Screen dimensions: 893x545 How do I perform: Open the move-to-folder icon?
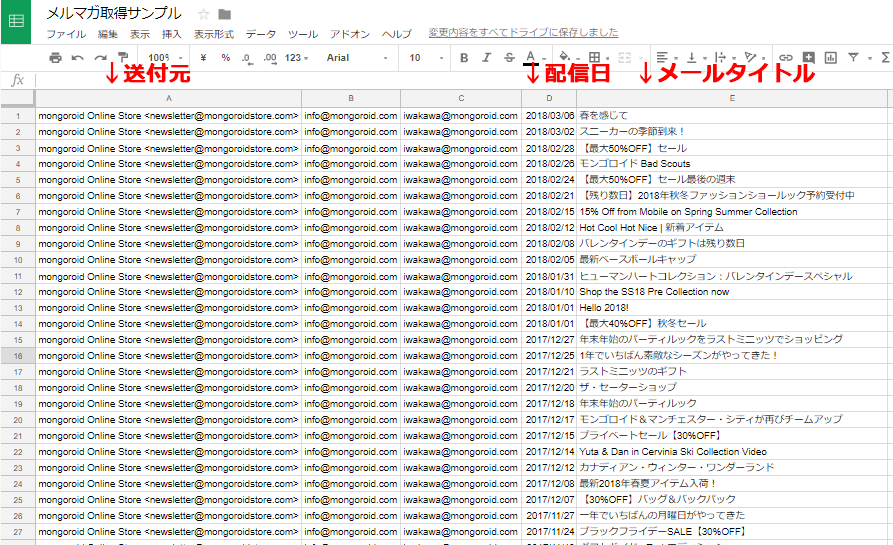pos(224,14)
